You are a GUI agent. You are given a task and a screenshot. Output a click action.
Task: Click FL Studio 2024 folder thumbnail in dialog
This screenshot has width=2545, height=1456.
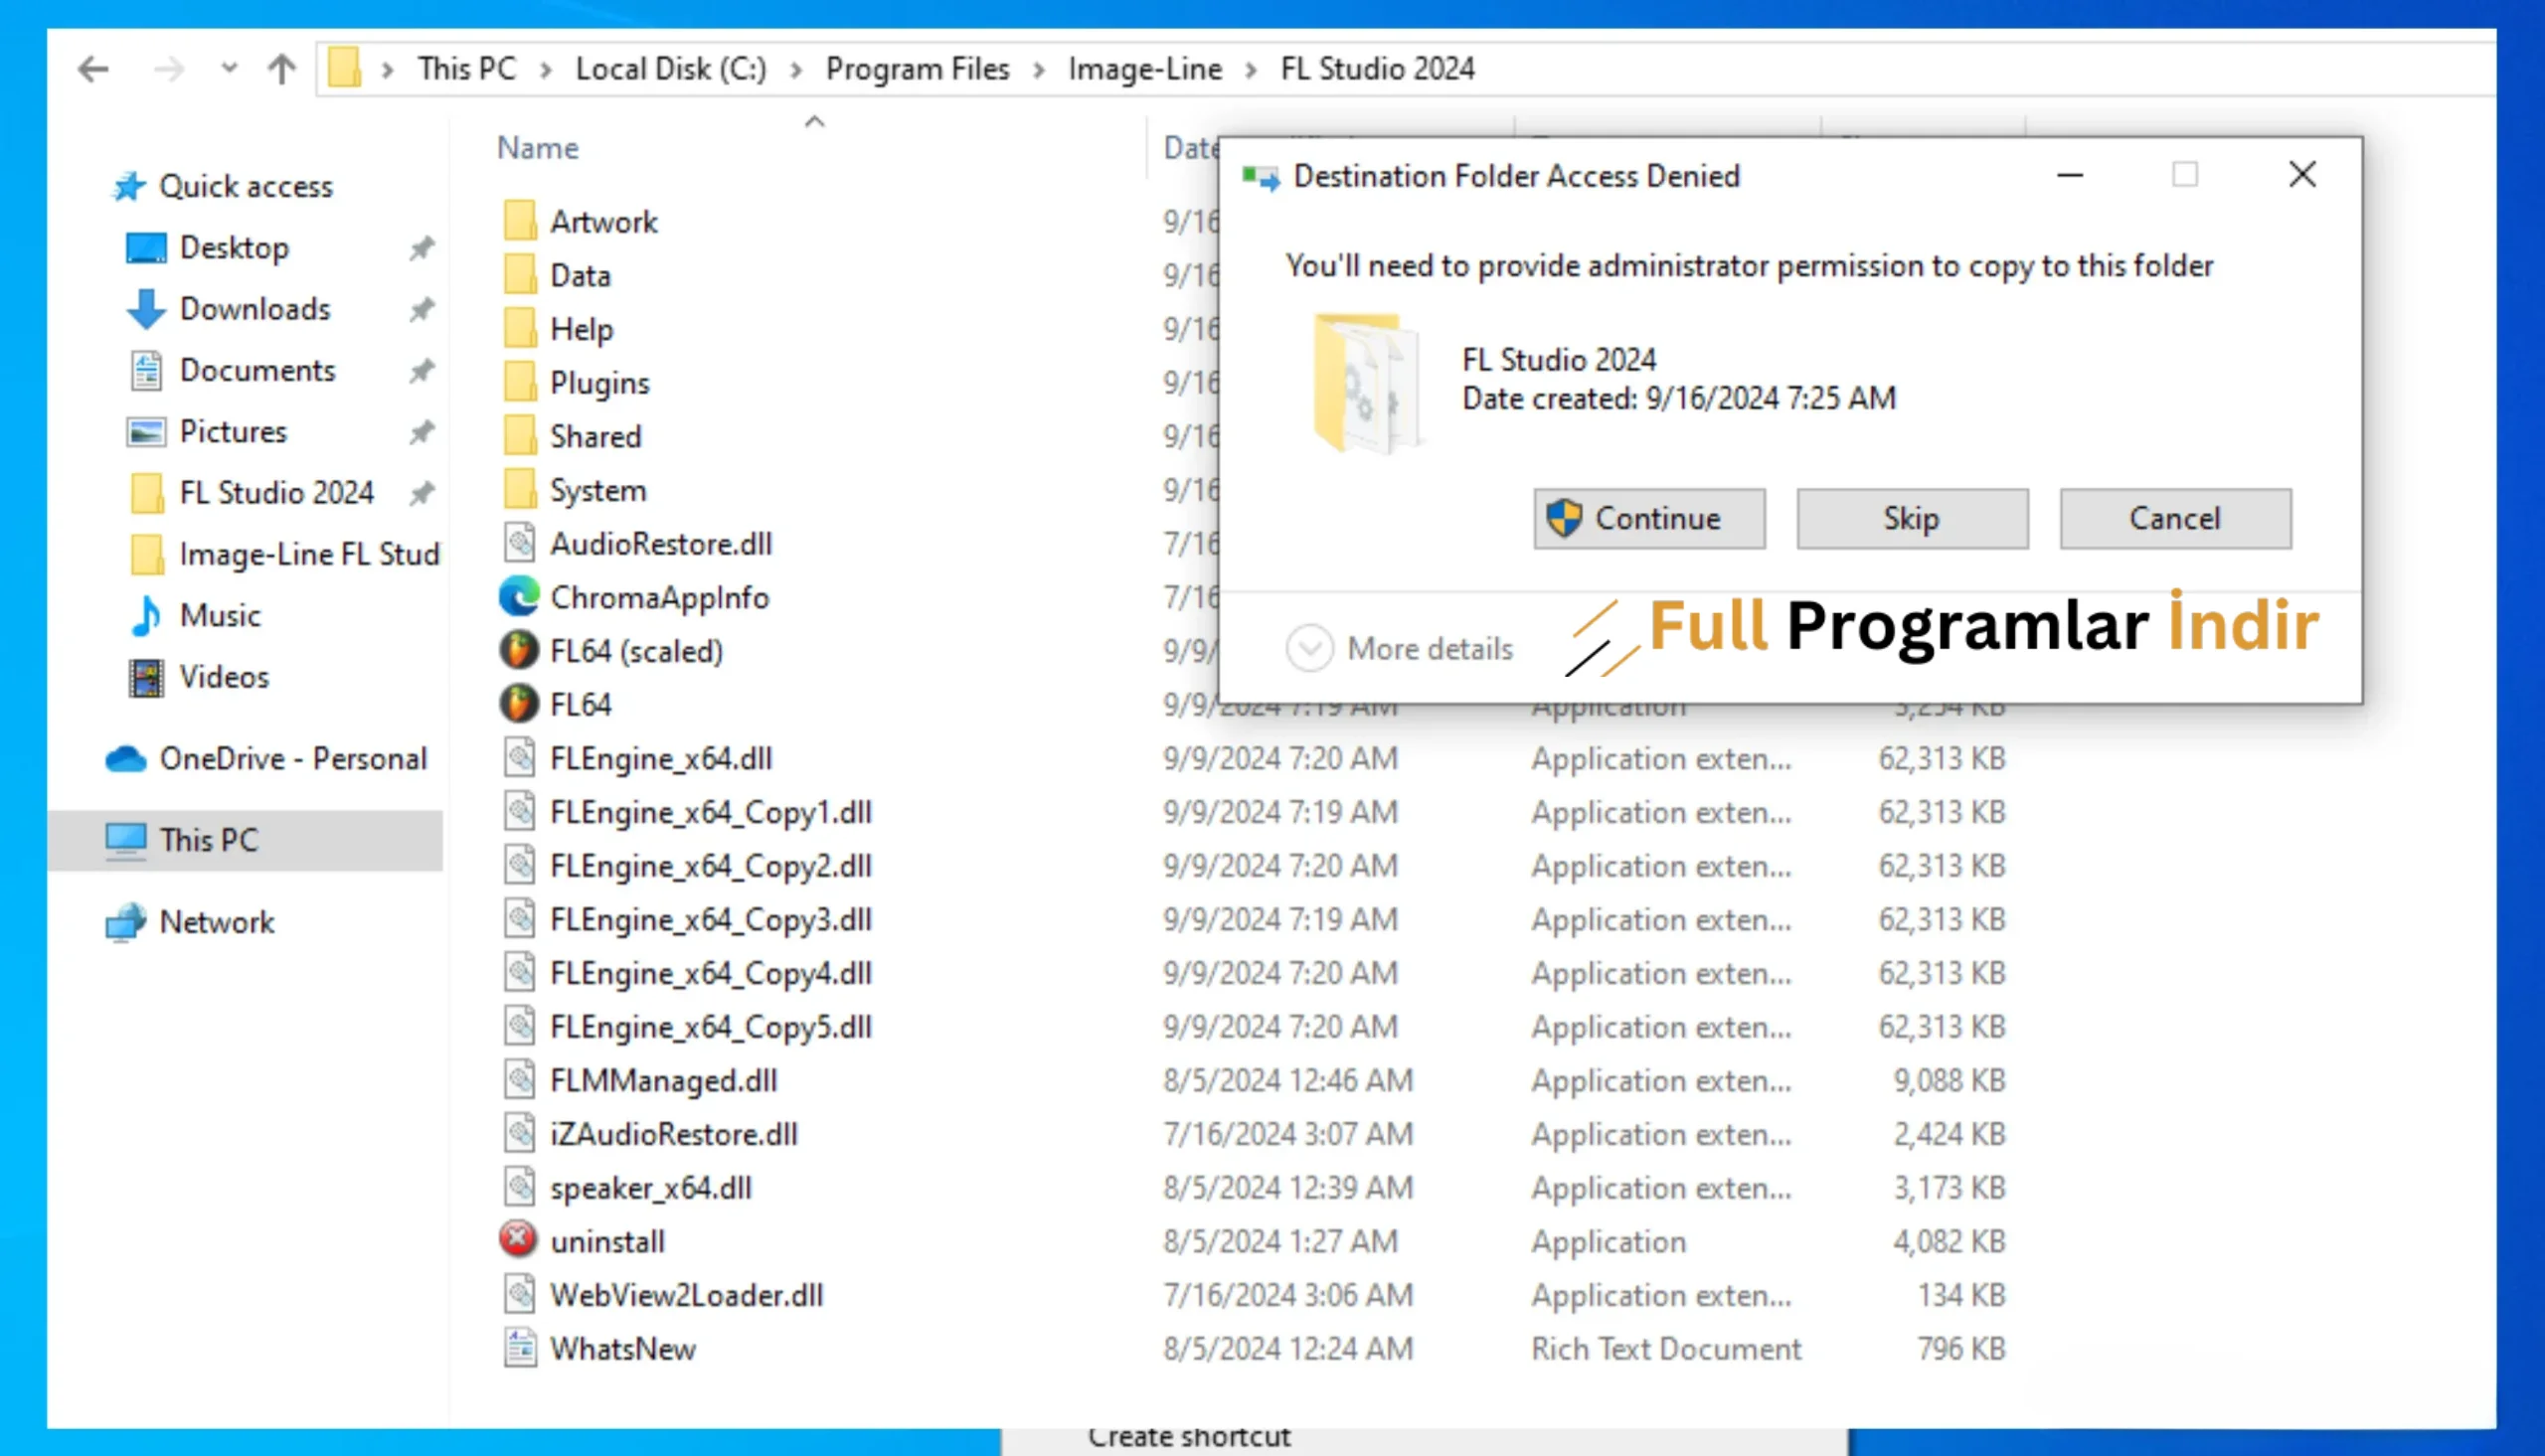pyautogui.click(x=1368, y=383)
